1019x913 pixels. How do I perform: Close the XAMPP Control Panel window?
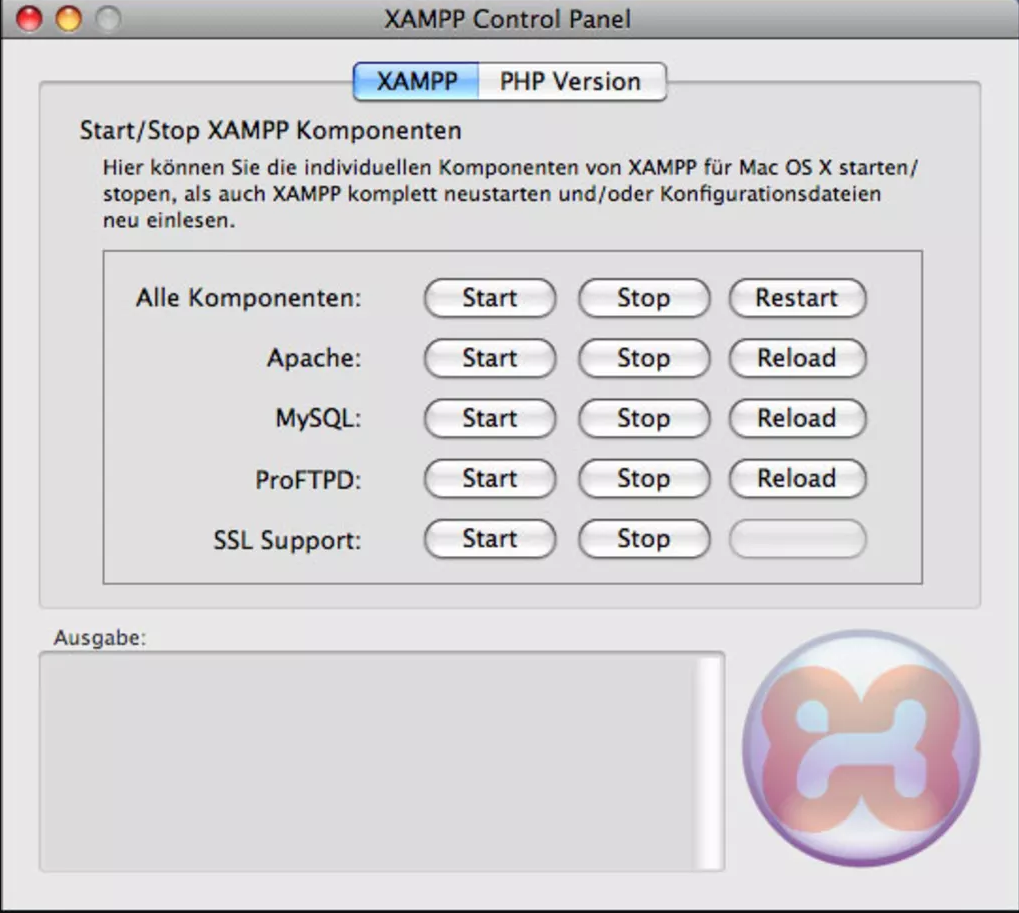(x=29, y=19)
